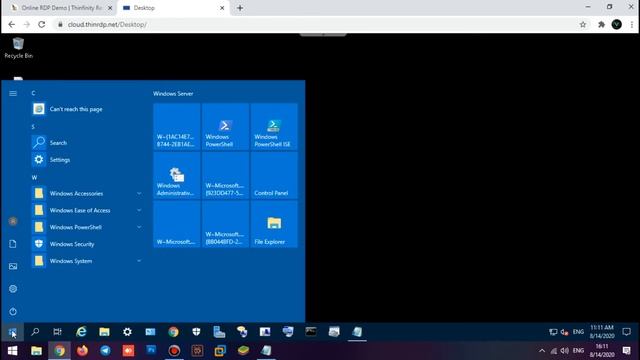Click the letter W header in app list

(34, 178)
